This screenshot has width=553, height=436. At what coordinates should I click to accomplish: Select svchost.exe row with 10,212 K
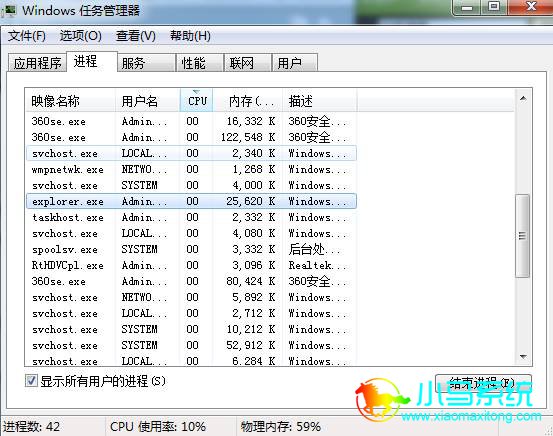[x=192, y=329]
